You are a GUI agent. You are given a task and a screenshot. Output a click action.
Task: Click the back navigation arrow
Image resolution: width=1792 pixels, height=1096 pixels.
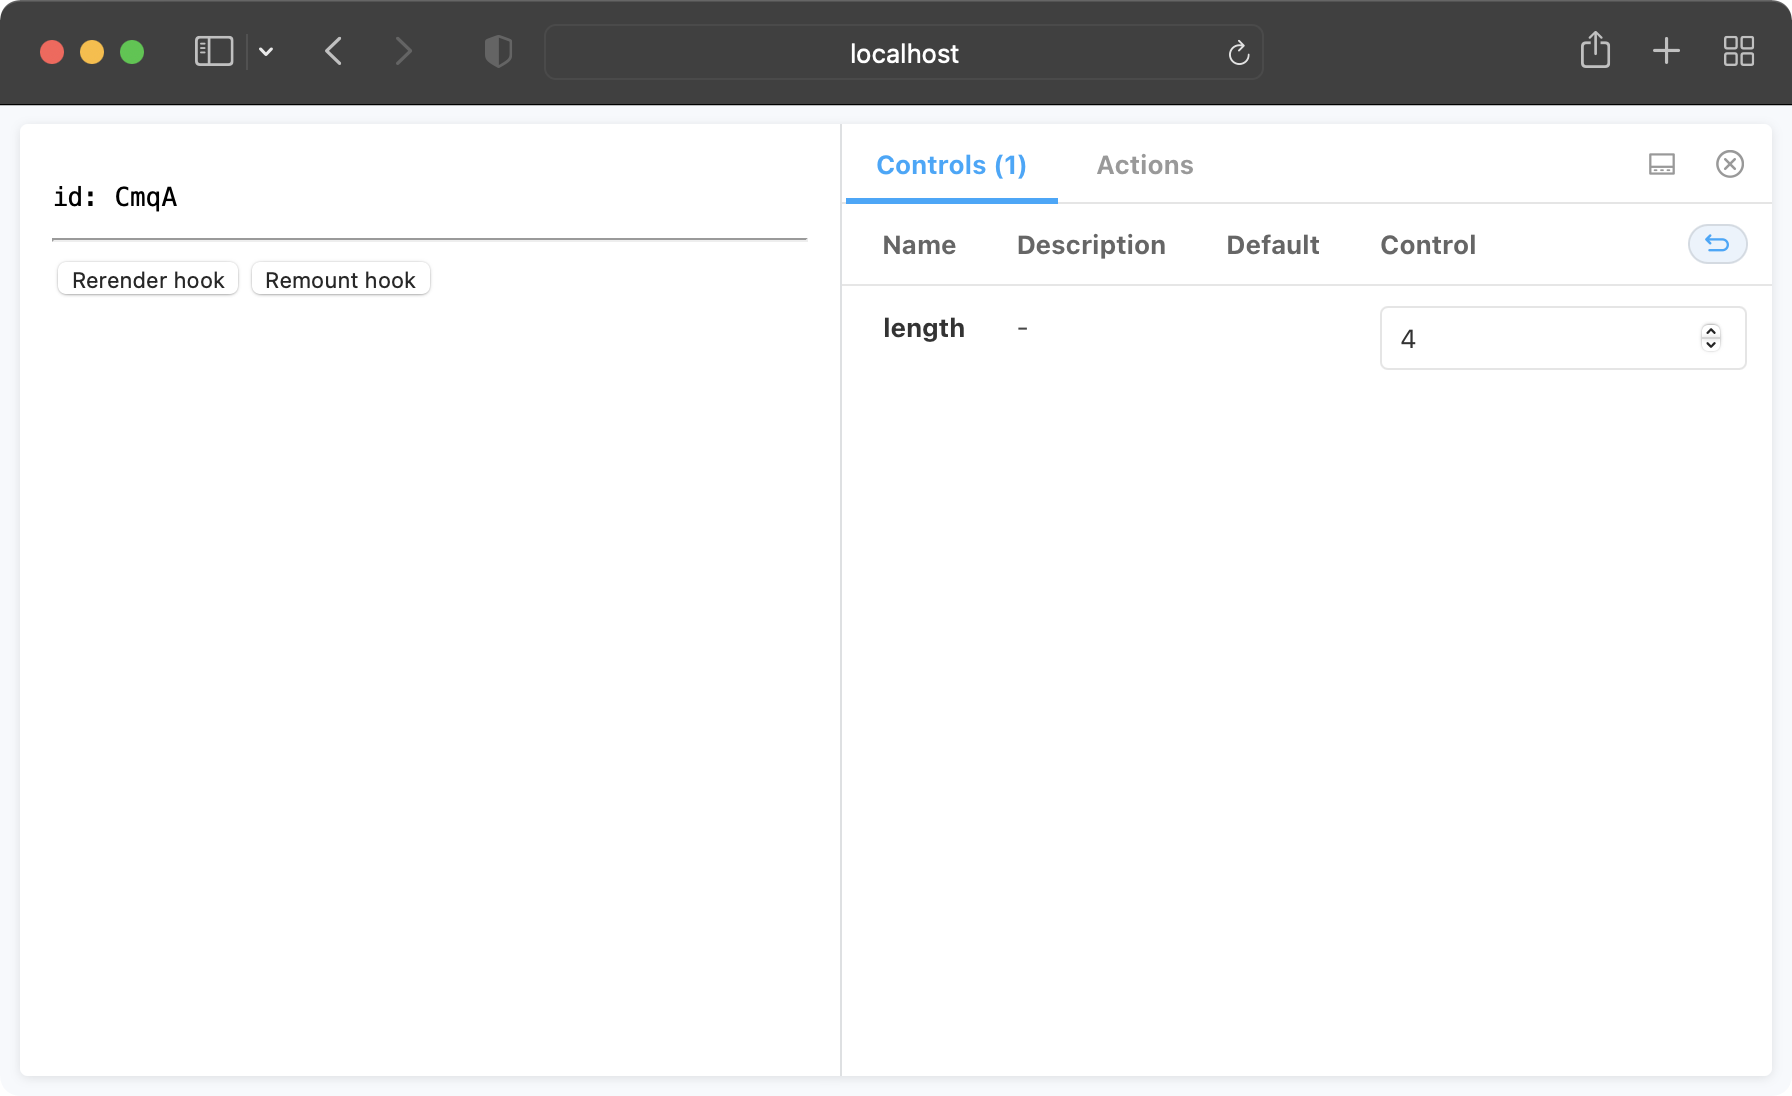(334, 51)
